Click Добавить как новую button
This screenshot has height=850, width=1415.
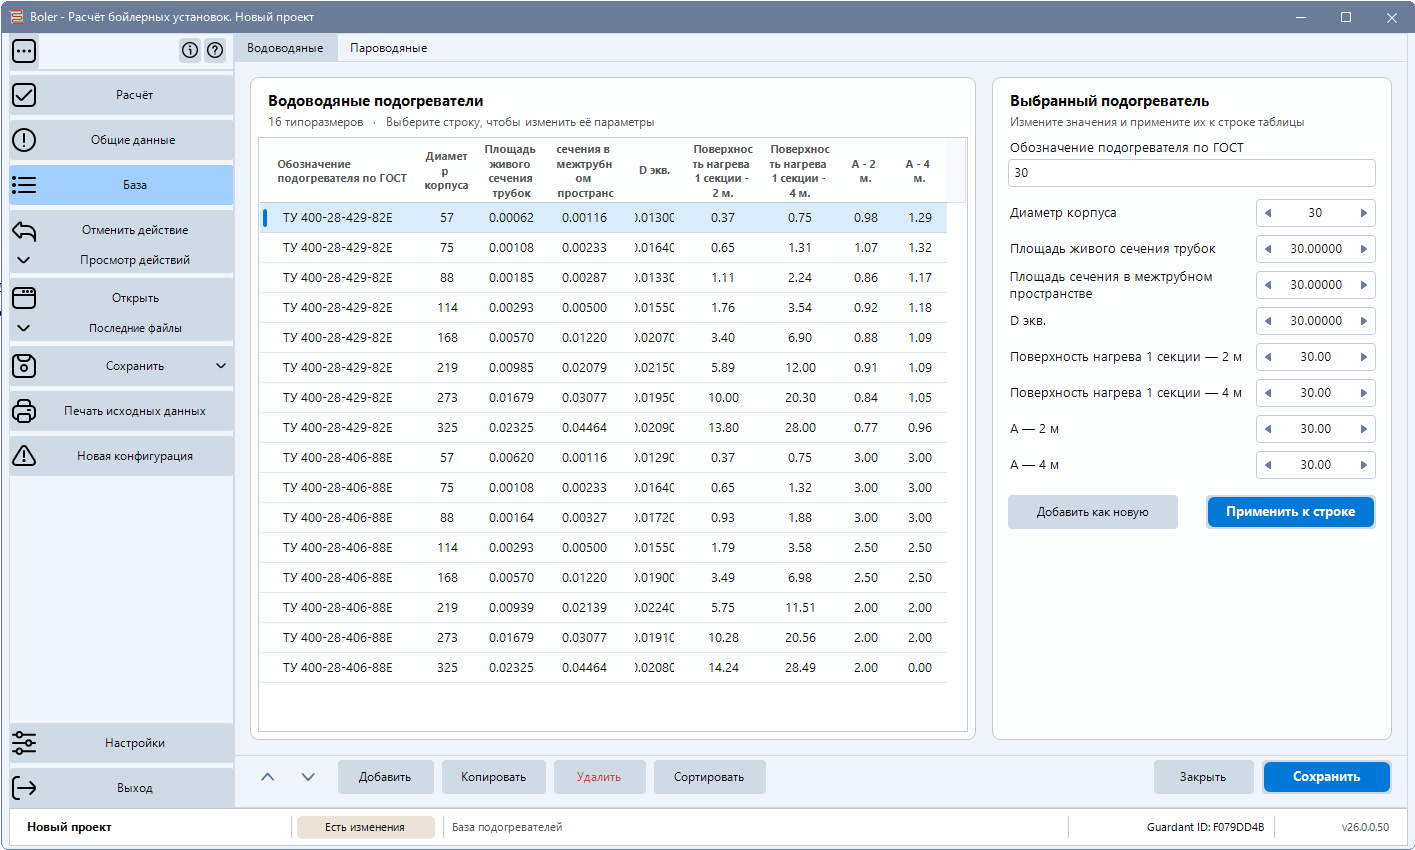pyautogui.click(x=1092, y=512)
